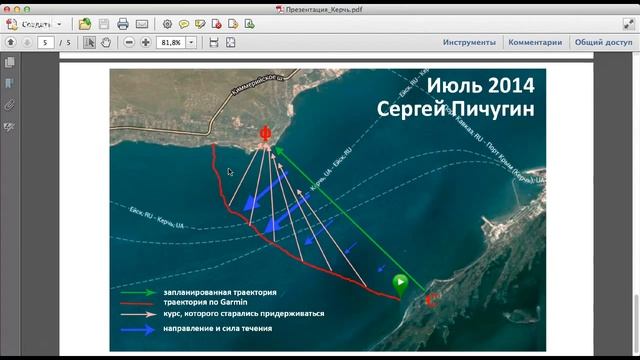Click the page with green arrow icon
Viewport: 640px width, 360px height.
pos(249,24)
